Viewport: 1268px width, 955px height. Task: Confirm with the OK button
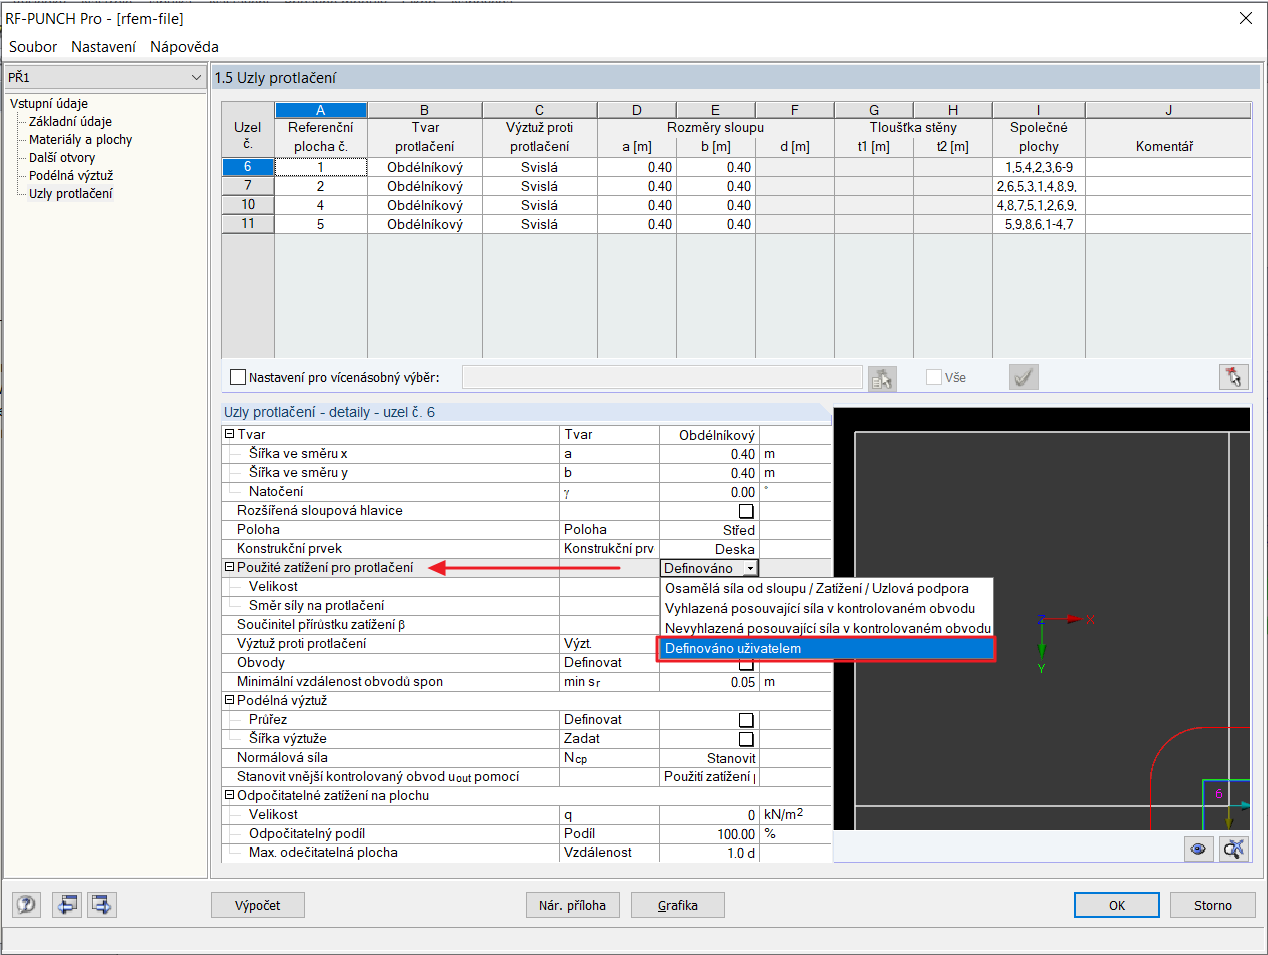coord(1117,905)
